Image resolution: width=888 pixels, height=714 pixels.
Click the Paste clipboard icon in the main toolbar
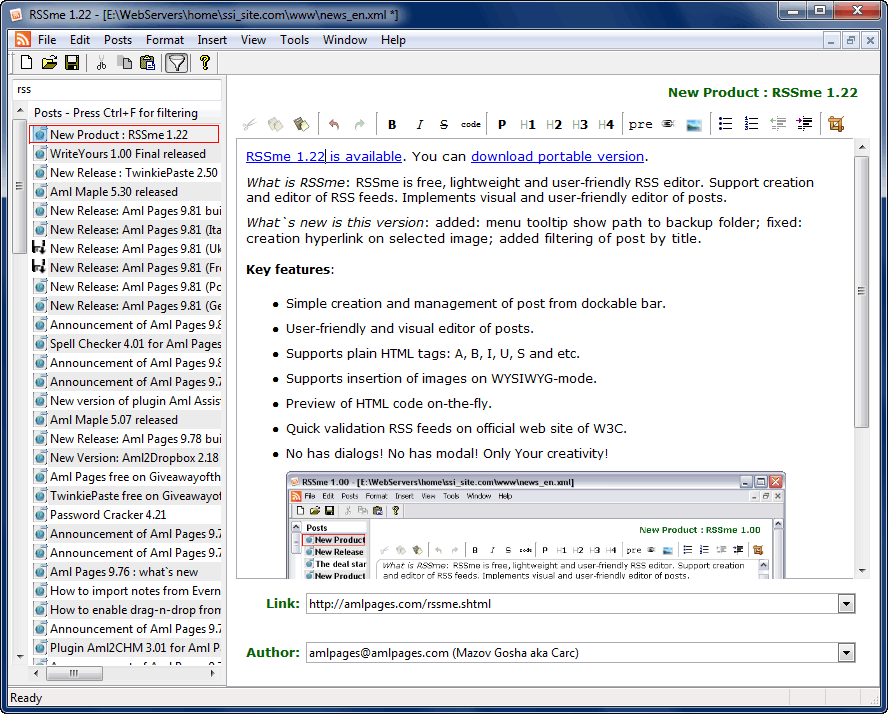[147, 62]
